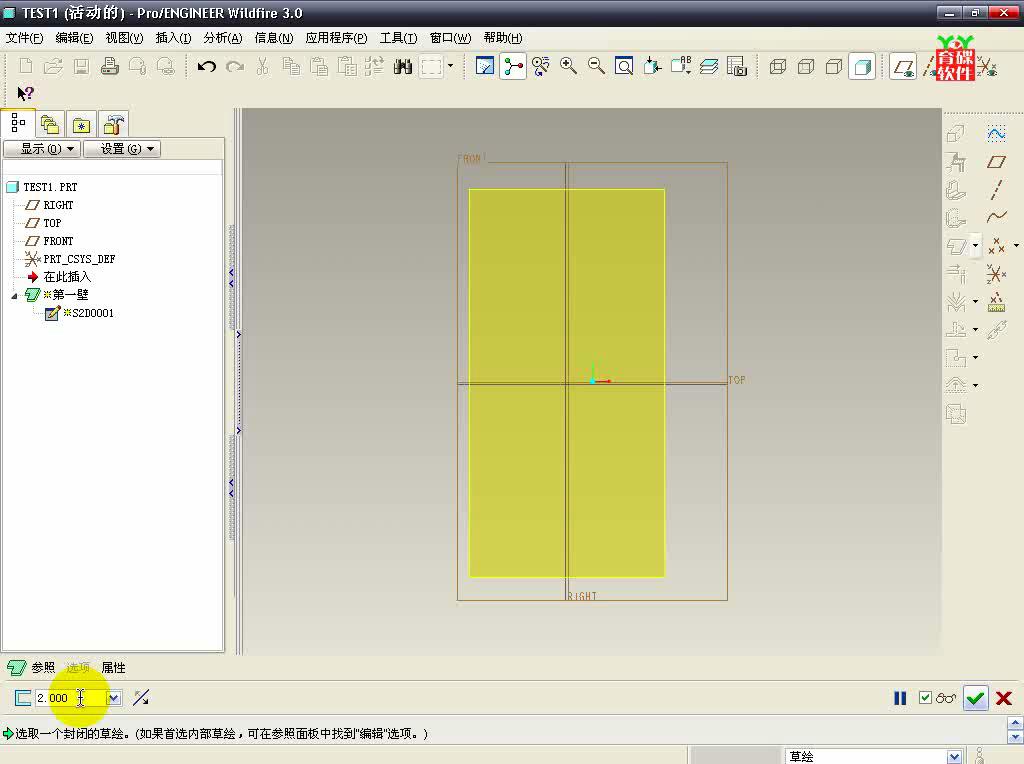The image size is (1024, 764).
Task: Switch to the Connections hammer tab
Action: (x=114, y=124)
